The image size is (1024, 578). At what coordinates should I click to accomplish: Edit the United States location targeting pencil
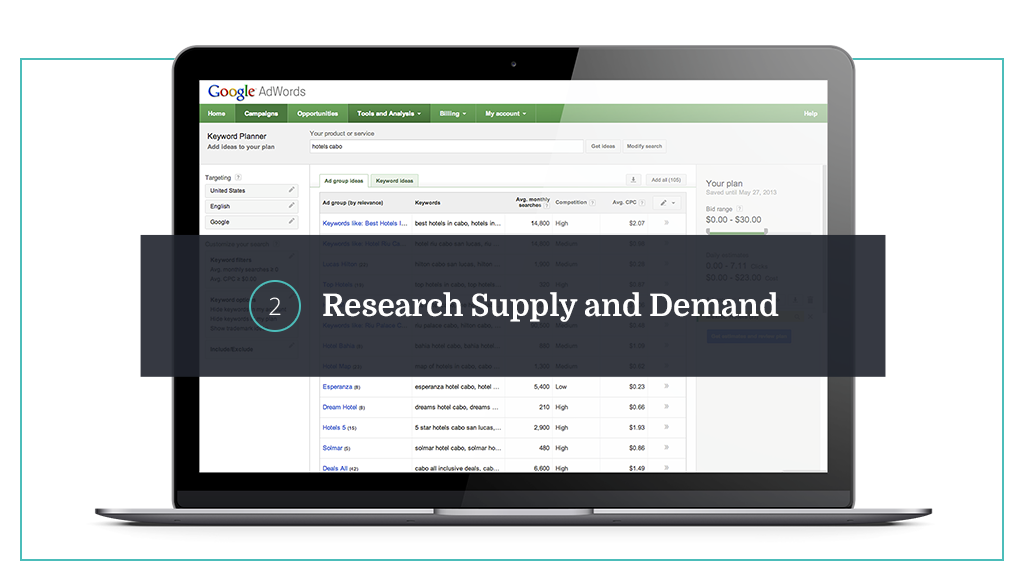point(291,190)
